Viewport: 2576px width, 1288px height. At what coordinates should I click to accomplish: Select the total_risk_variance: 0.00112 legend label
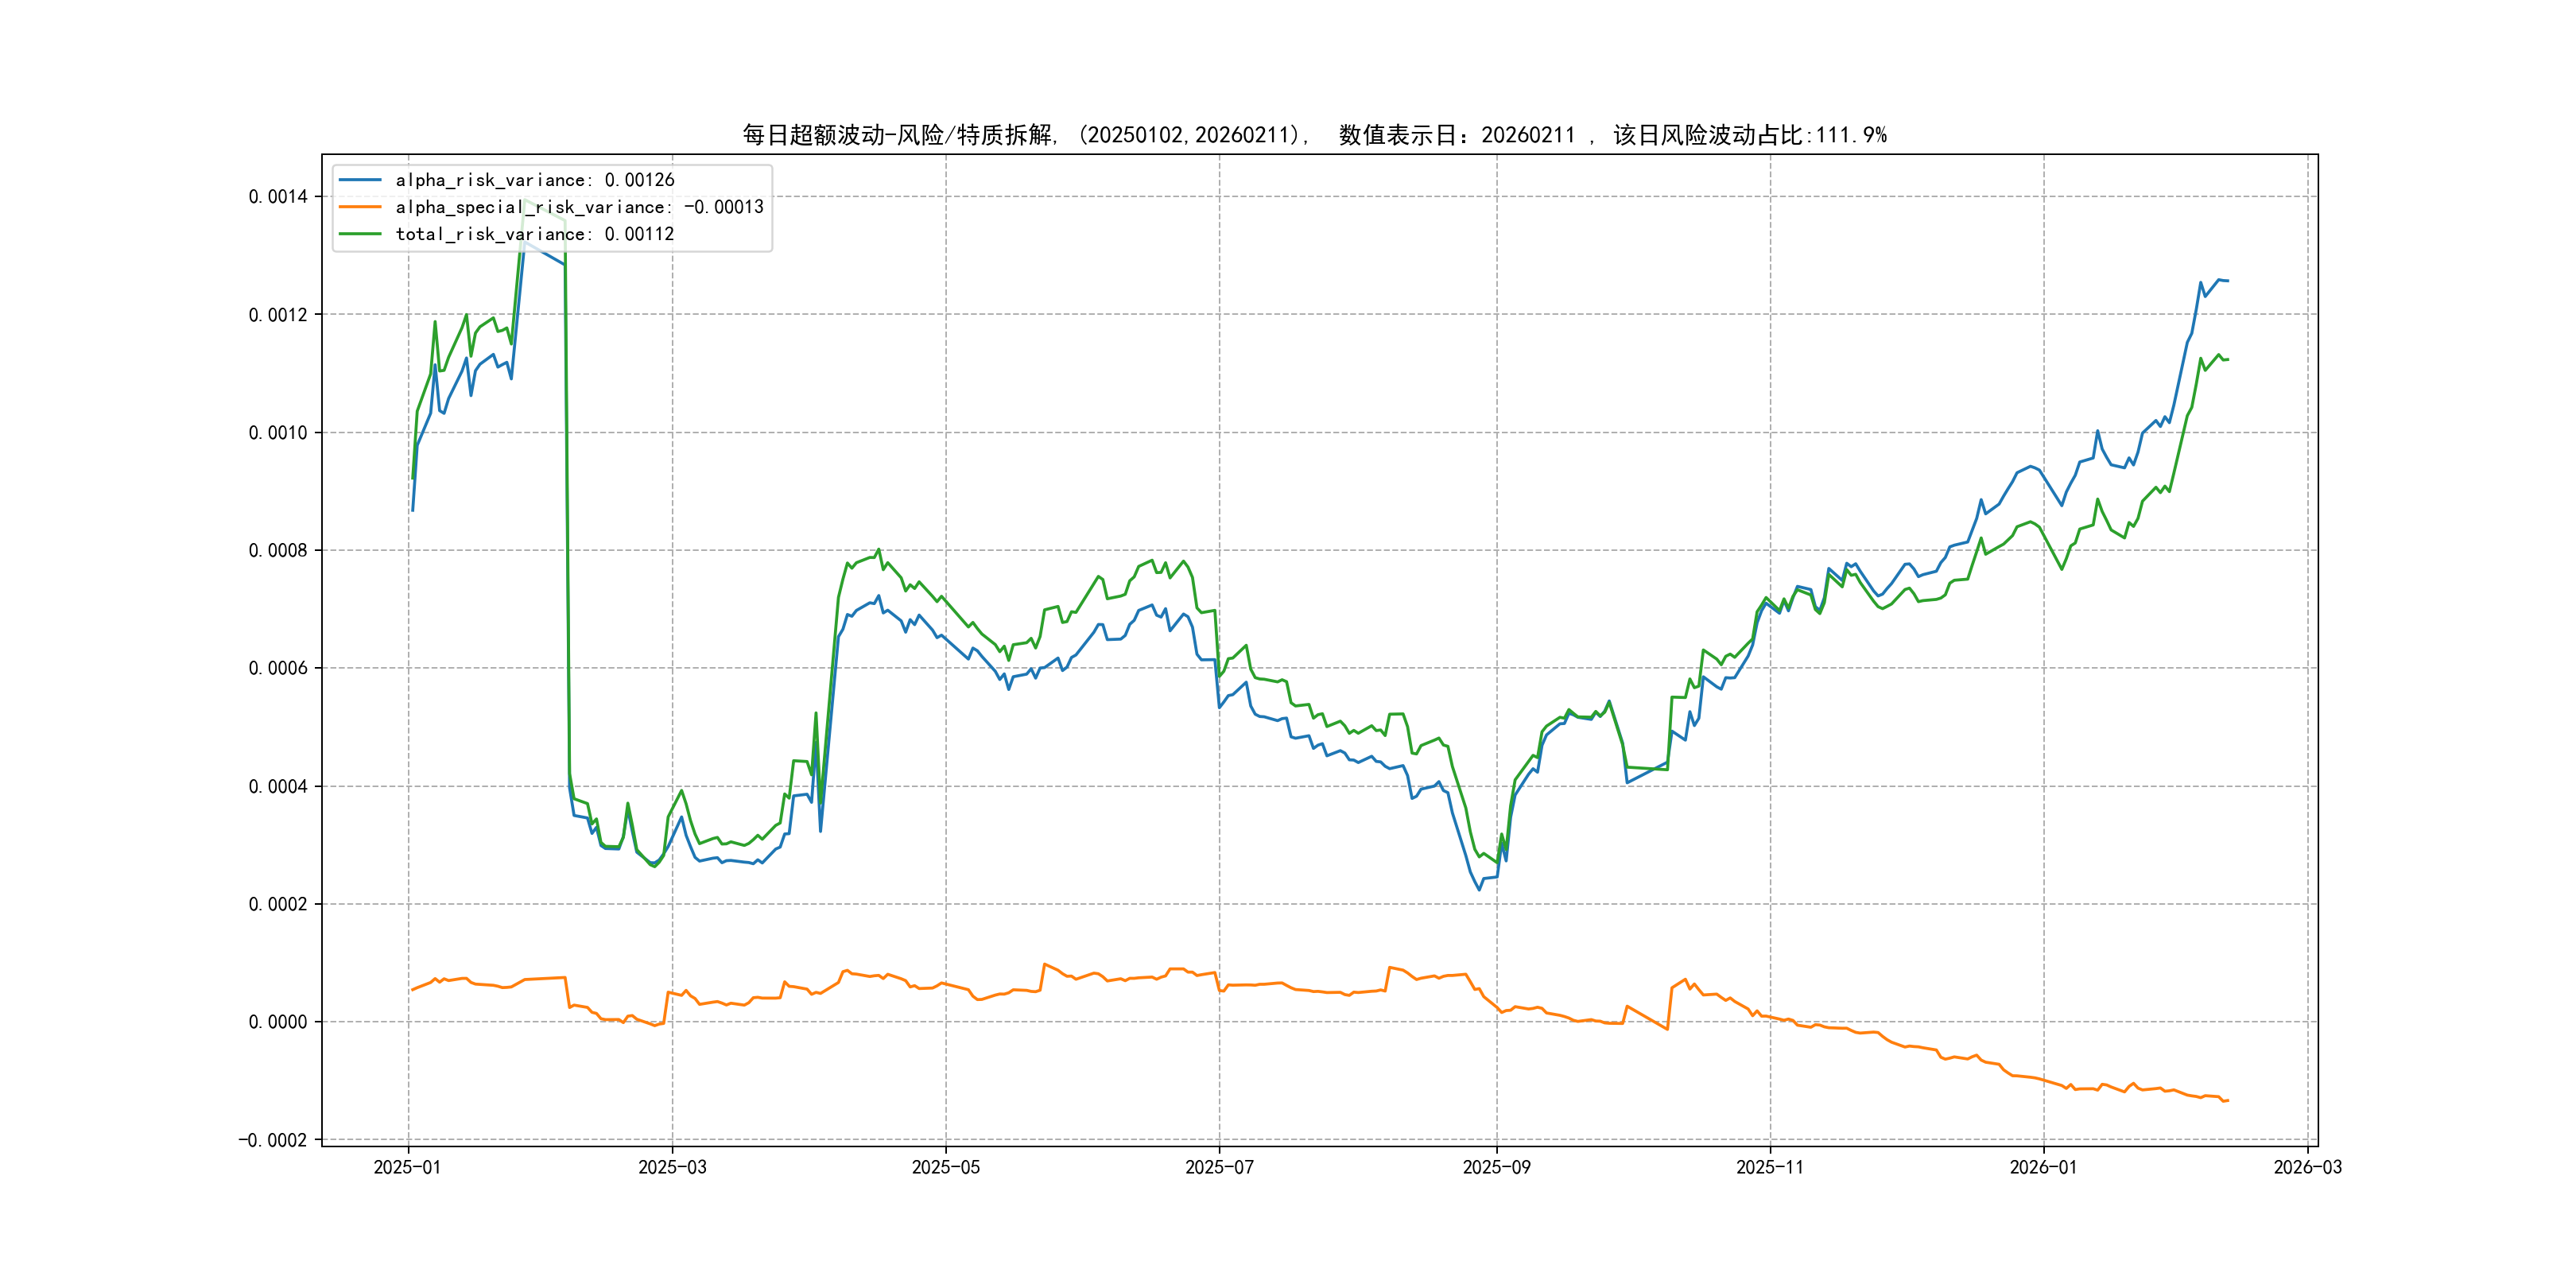(x=535, y=234)
